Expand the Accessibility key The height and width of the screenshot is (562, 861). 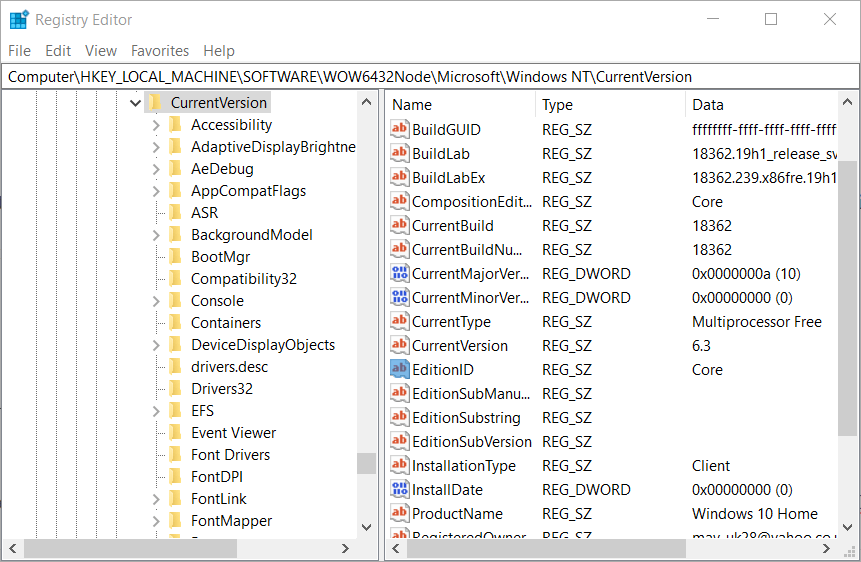[156, 125]
